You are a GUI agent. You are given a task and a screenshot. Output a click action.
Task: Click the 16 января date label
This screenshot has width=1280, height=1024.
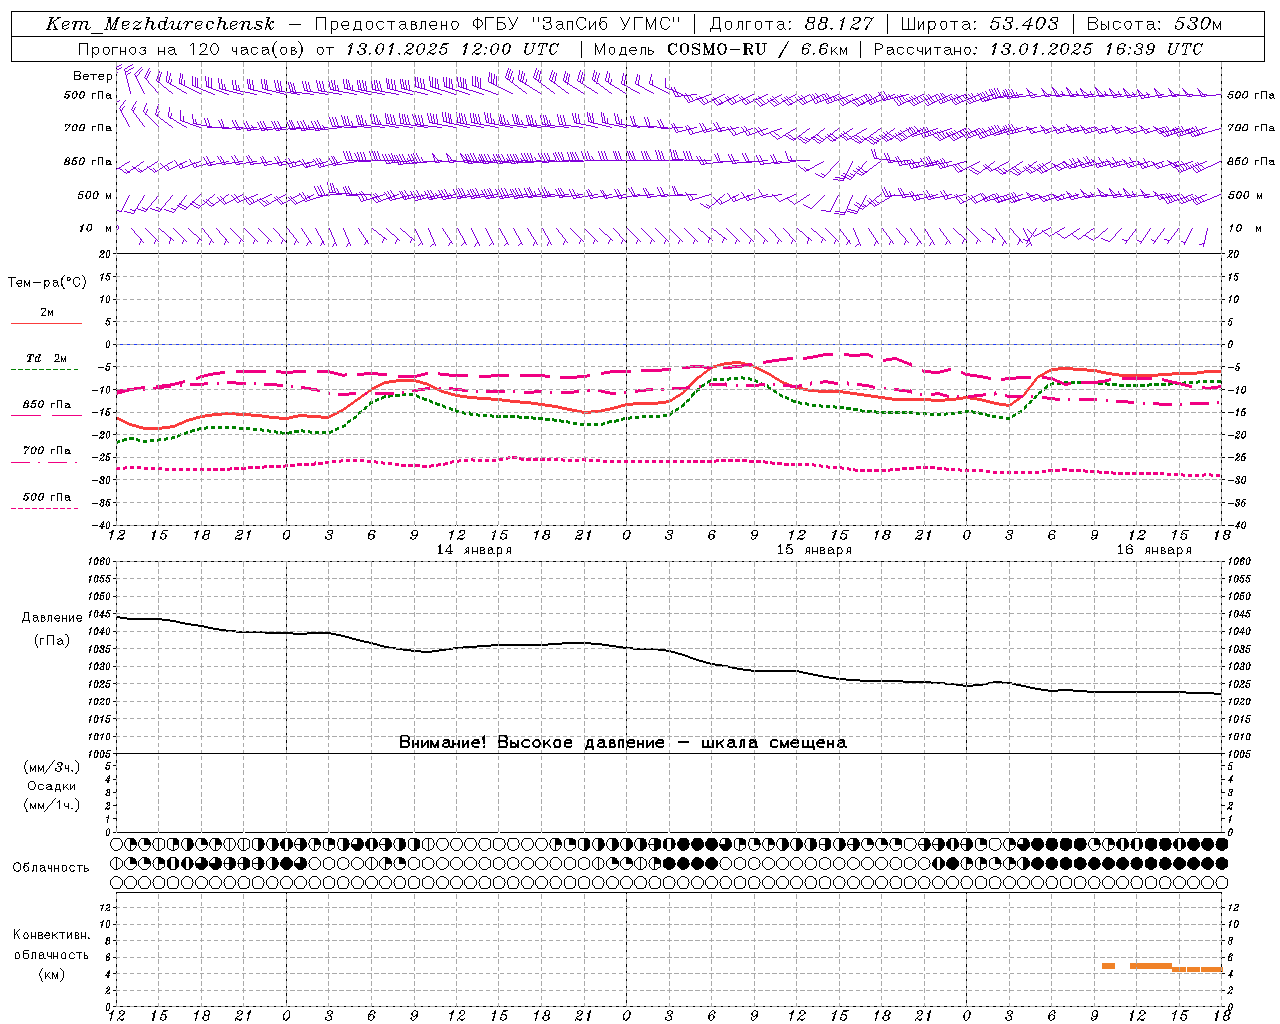tap(1154, 550)
